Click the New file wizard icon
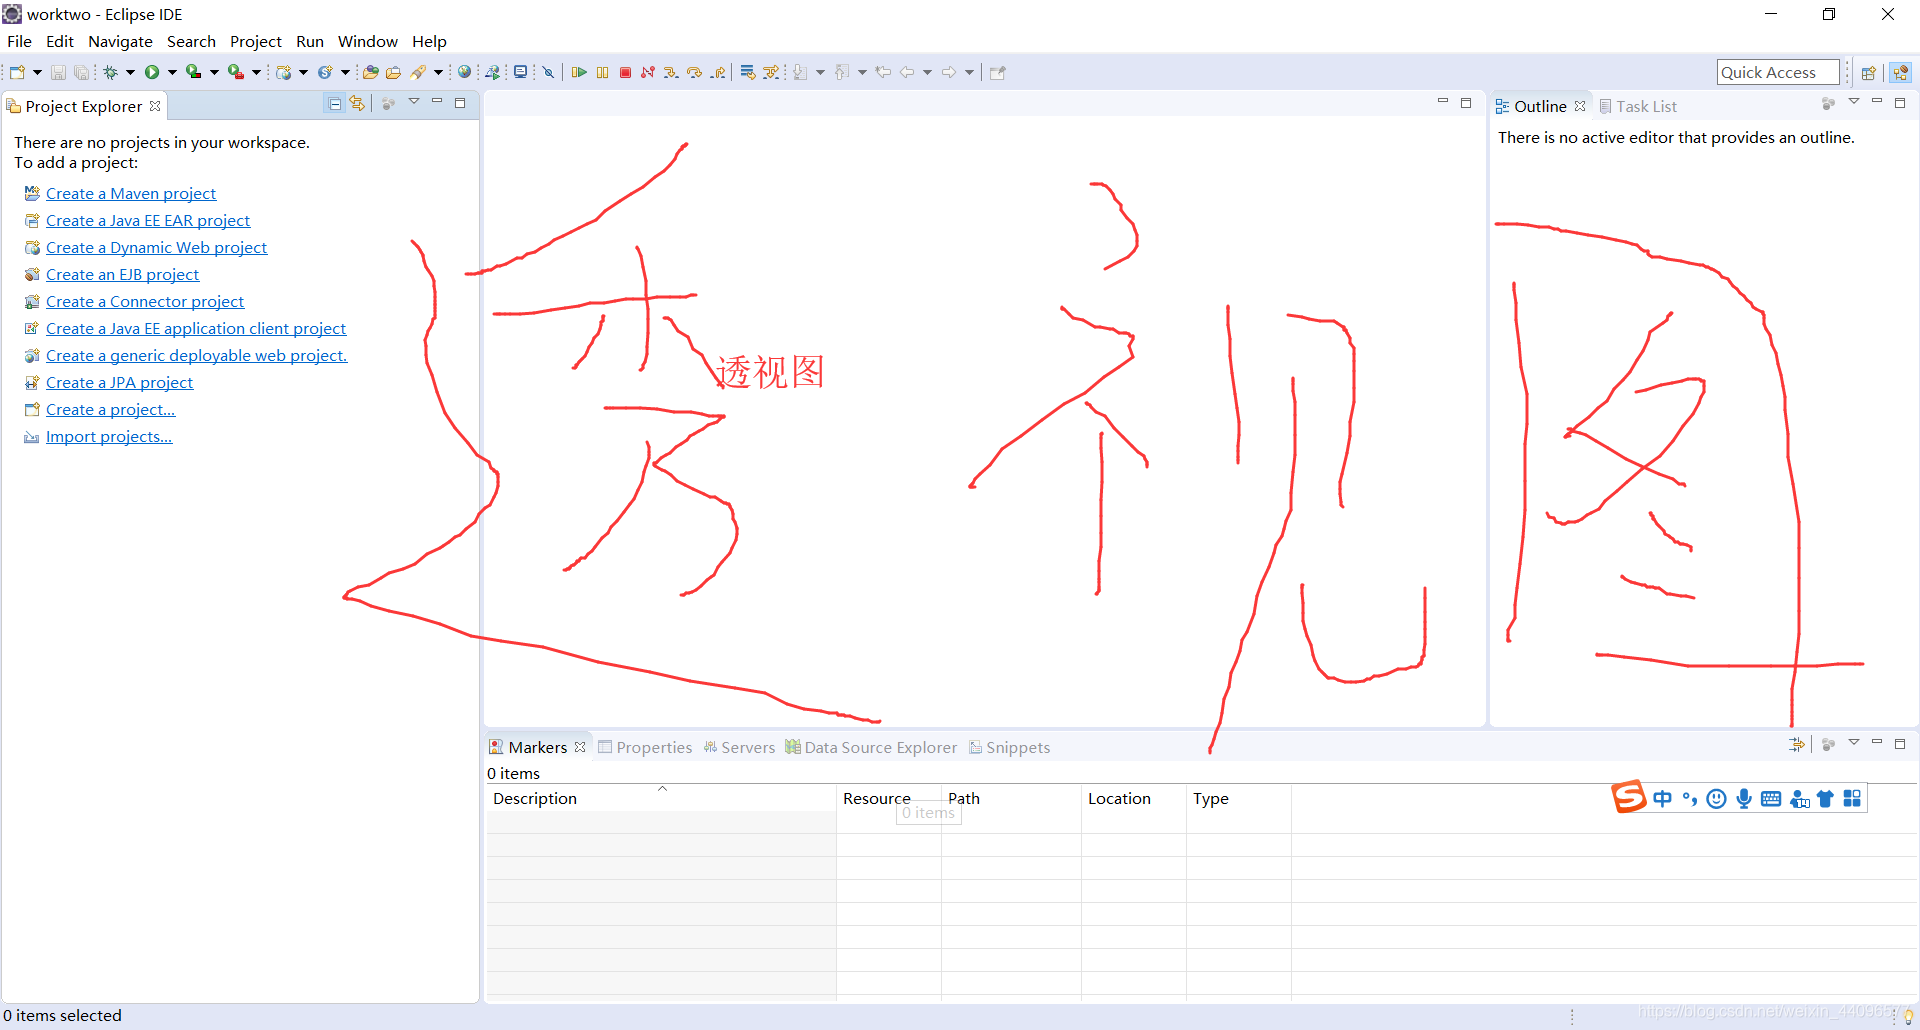The height and width of the screenshot is (1030, 1920). pos(17,72)
